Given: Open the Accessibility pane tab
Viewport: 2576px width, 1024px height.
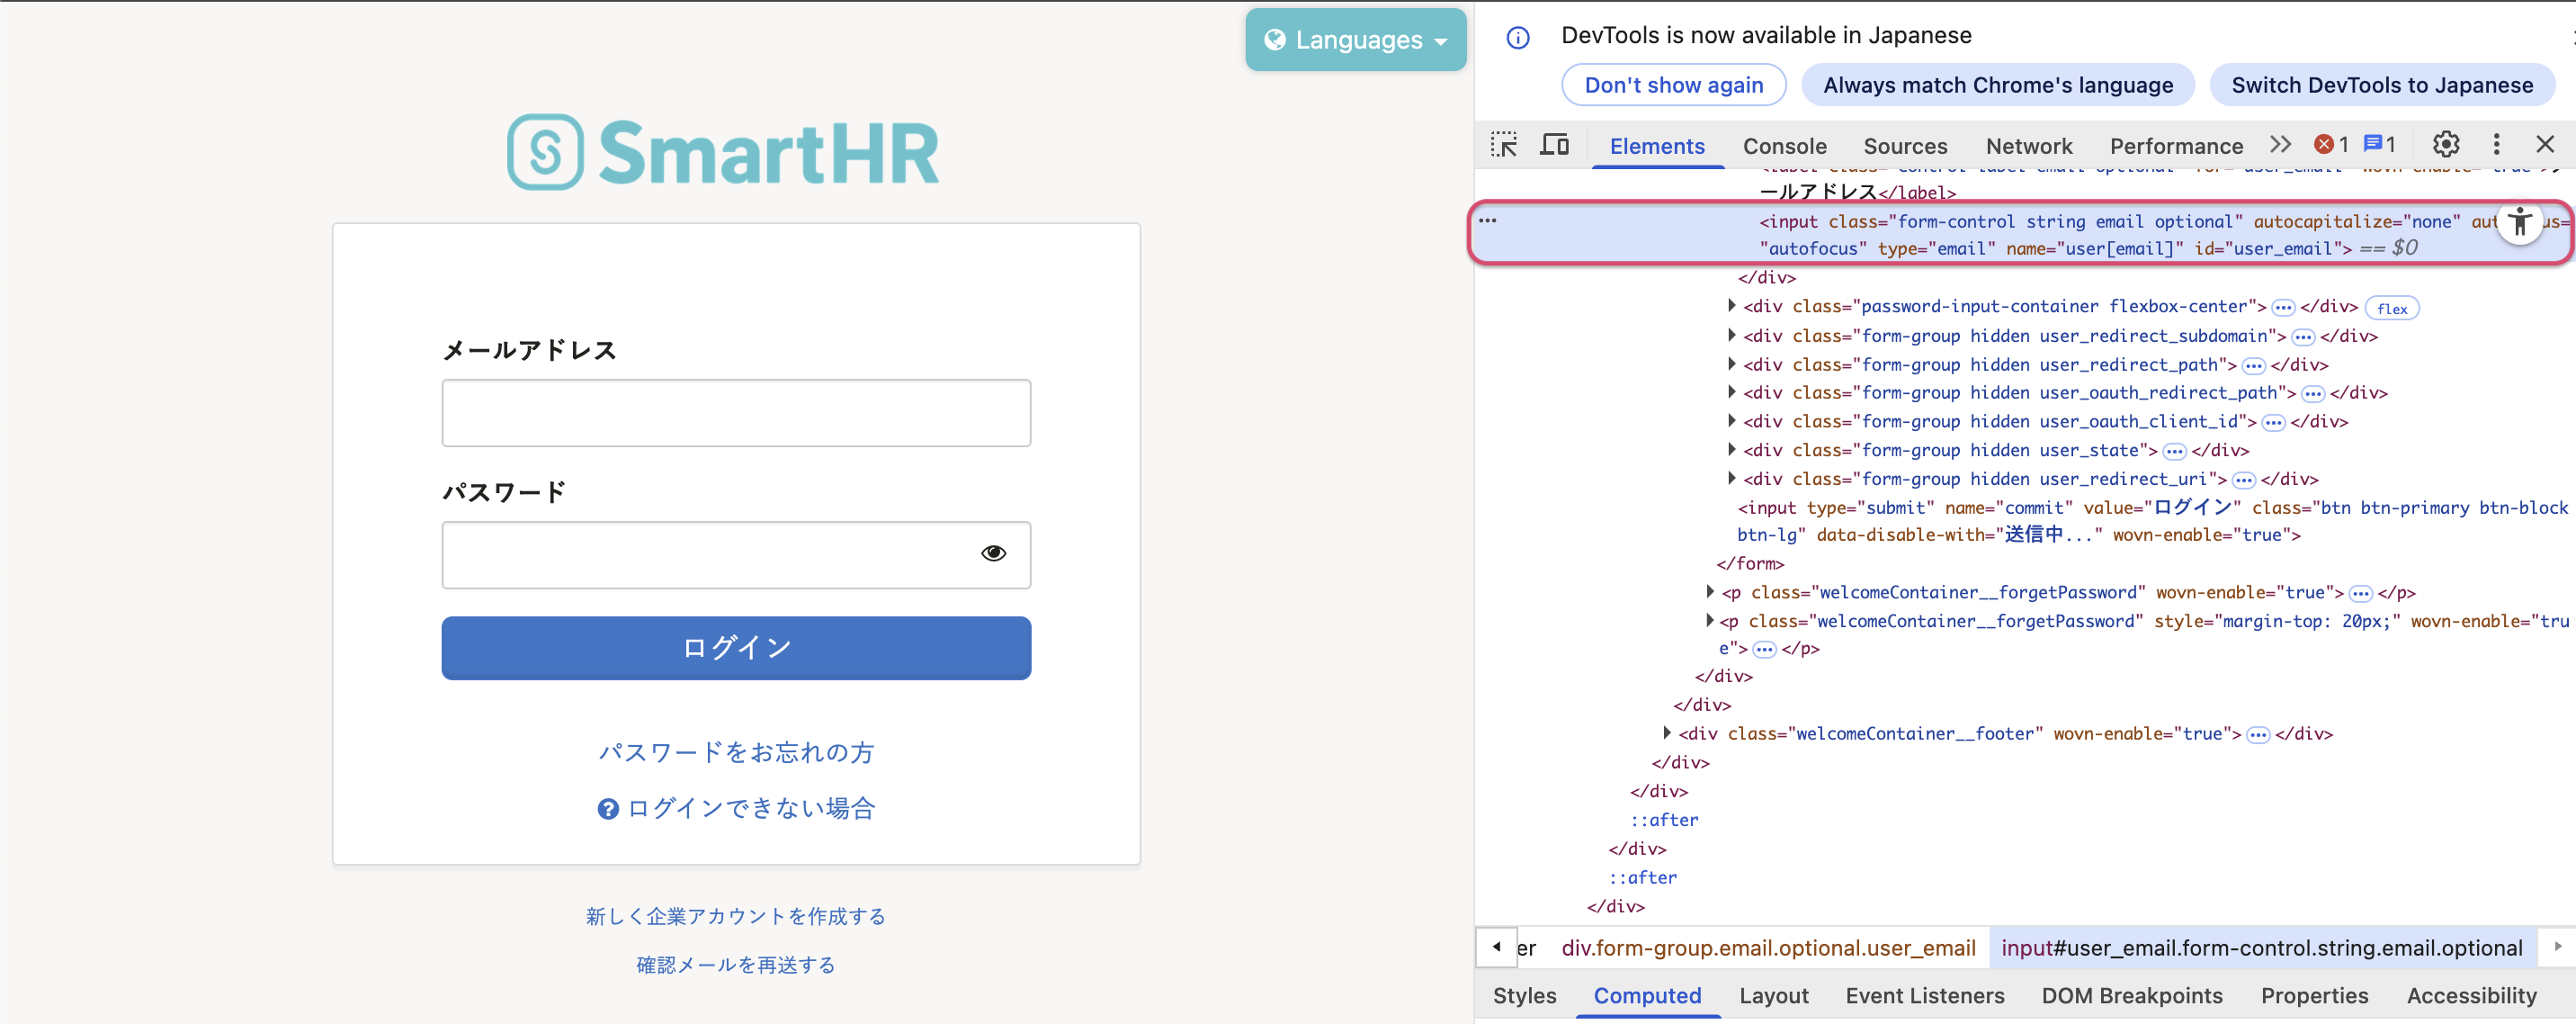Looking at the screenshot, I should [x=2471, y=996].
